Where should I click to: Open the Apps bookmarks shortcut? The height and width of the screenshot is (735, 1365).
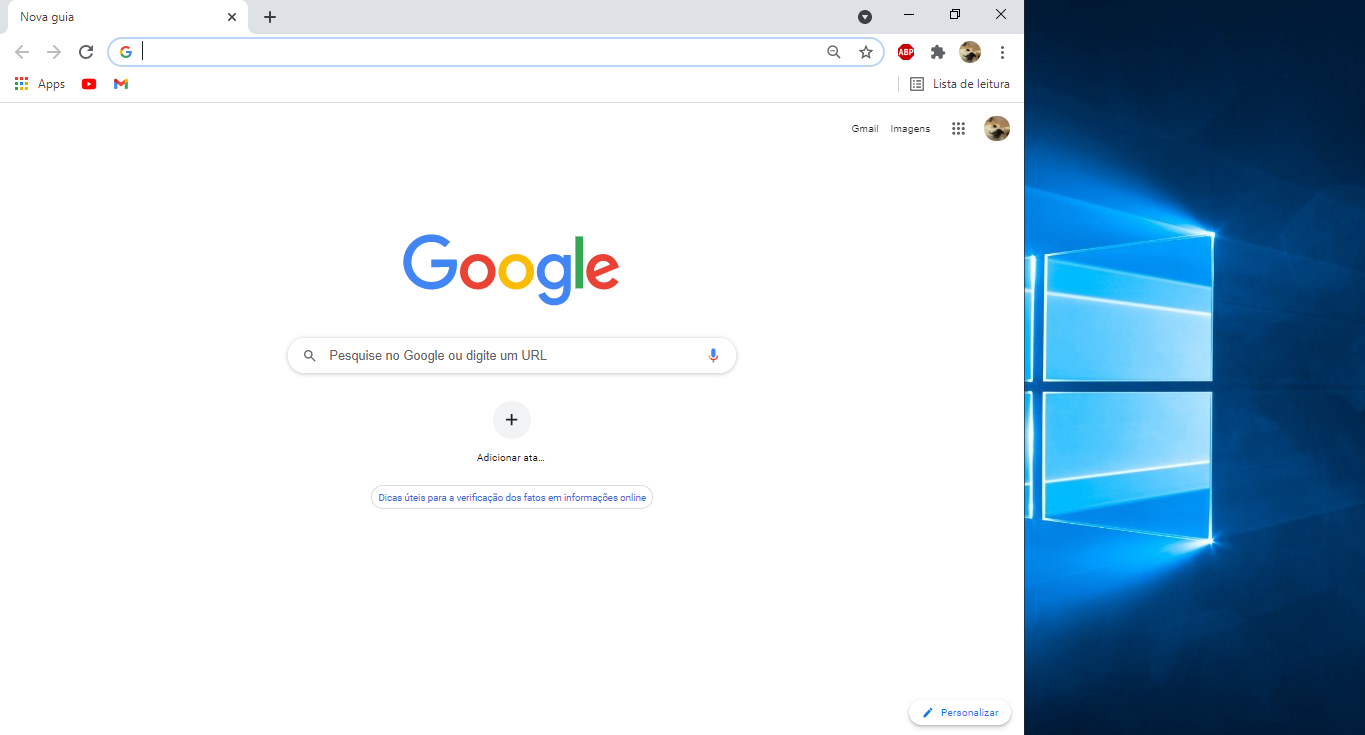pyautogui.click(x=40, y=84)
